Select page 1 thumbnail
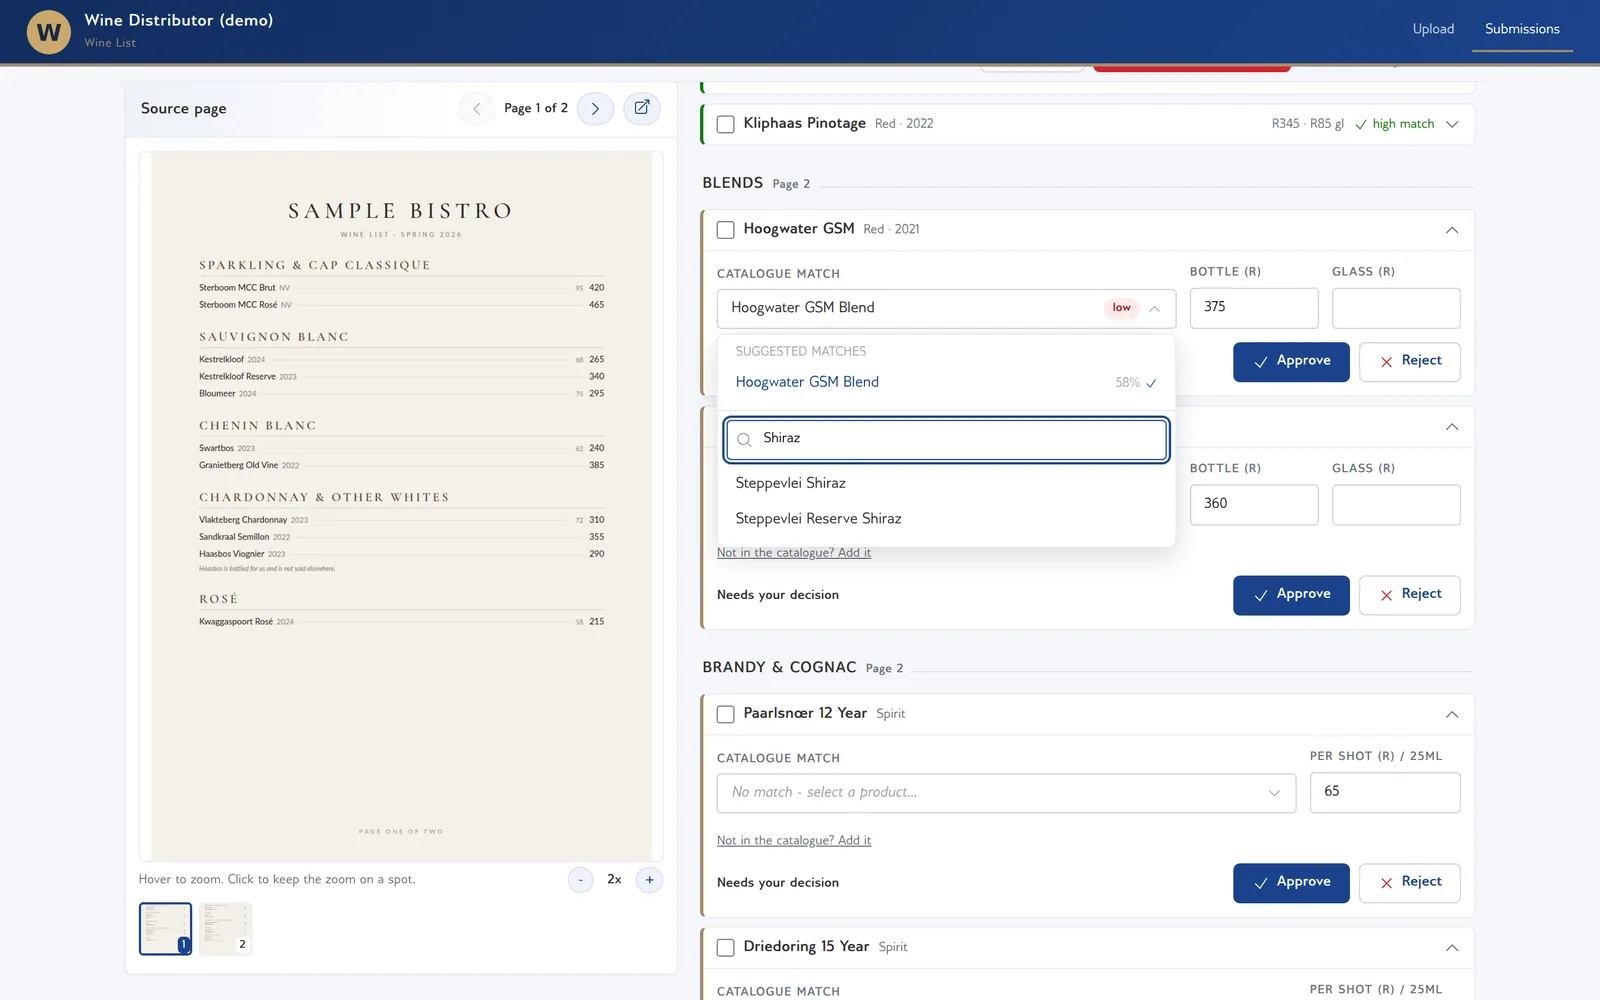This screenshot has width=1600, height=1000. [x=165, y=929]
